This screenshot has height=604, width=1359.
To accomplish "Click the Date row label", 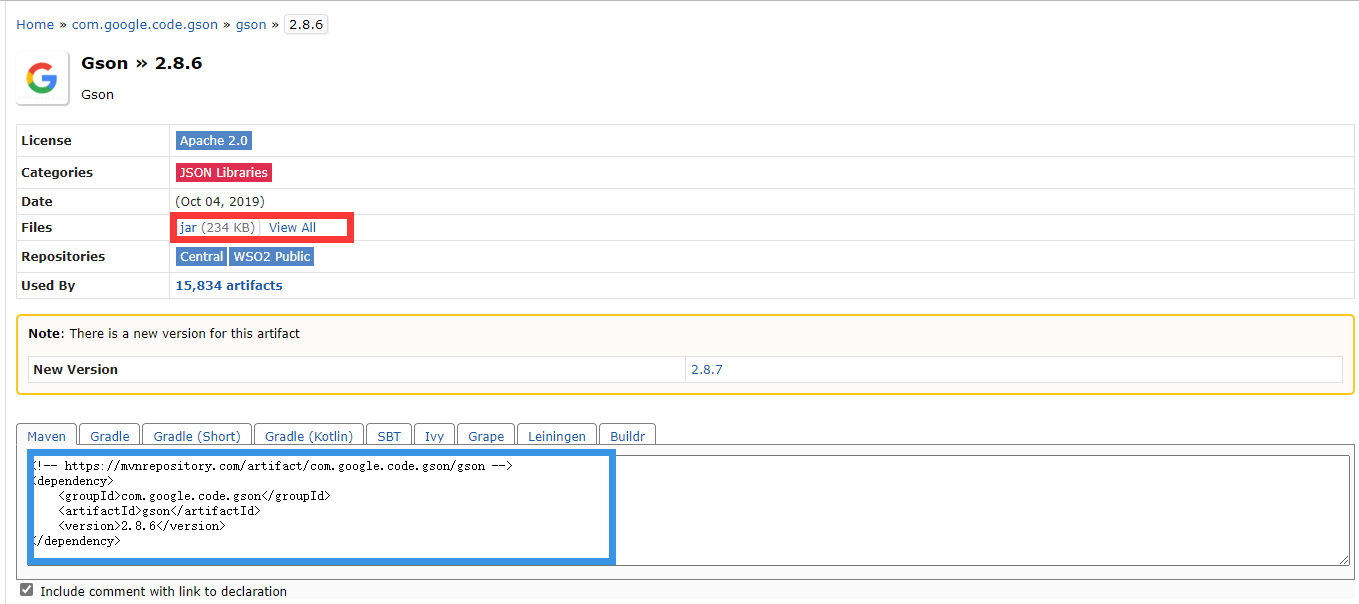I will (x=37, y=202).
